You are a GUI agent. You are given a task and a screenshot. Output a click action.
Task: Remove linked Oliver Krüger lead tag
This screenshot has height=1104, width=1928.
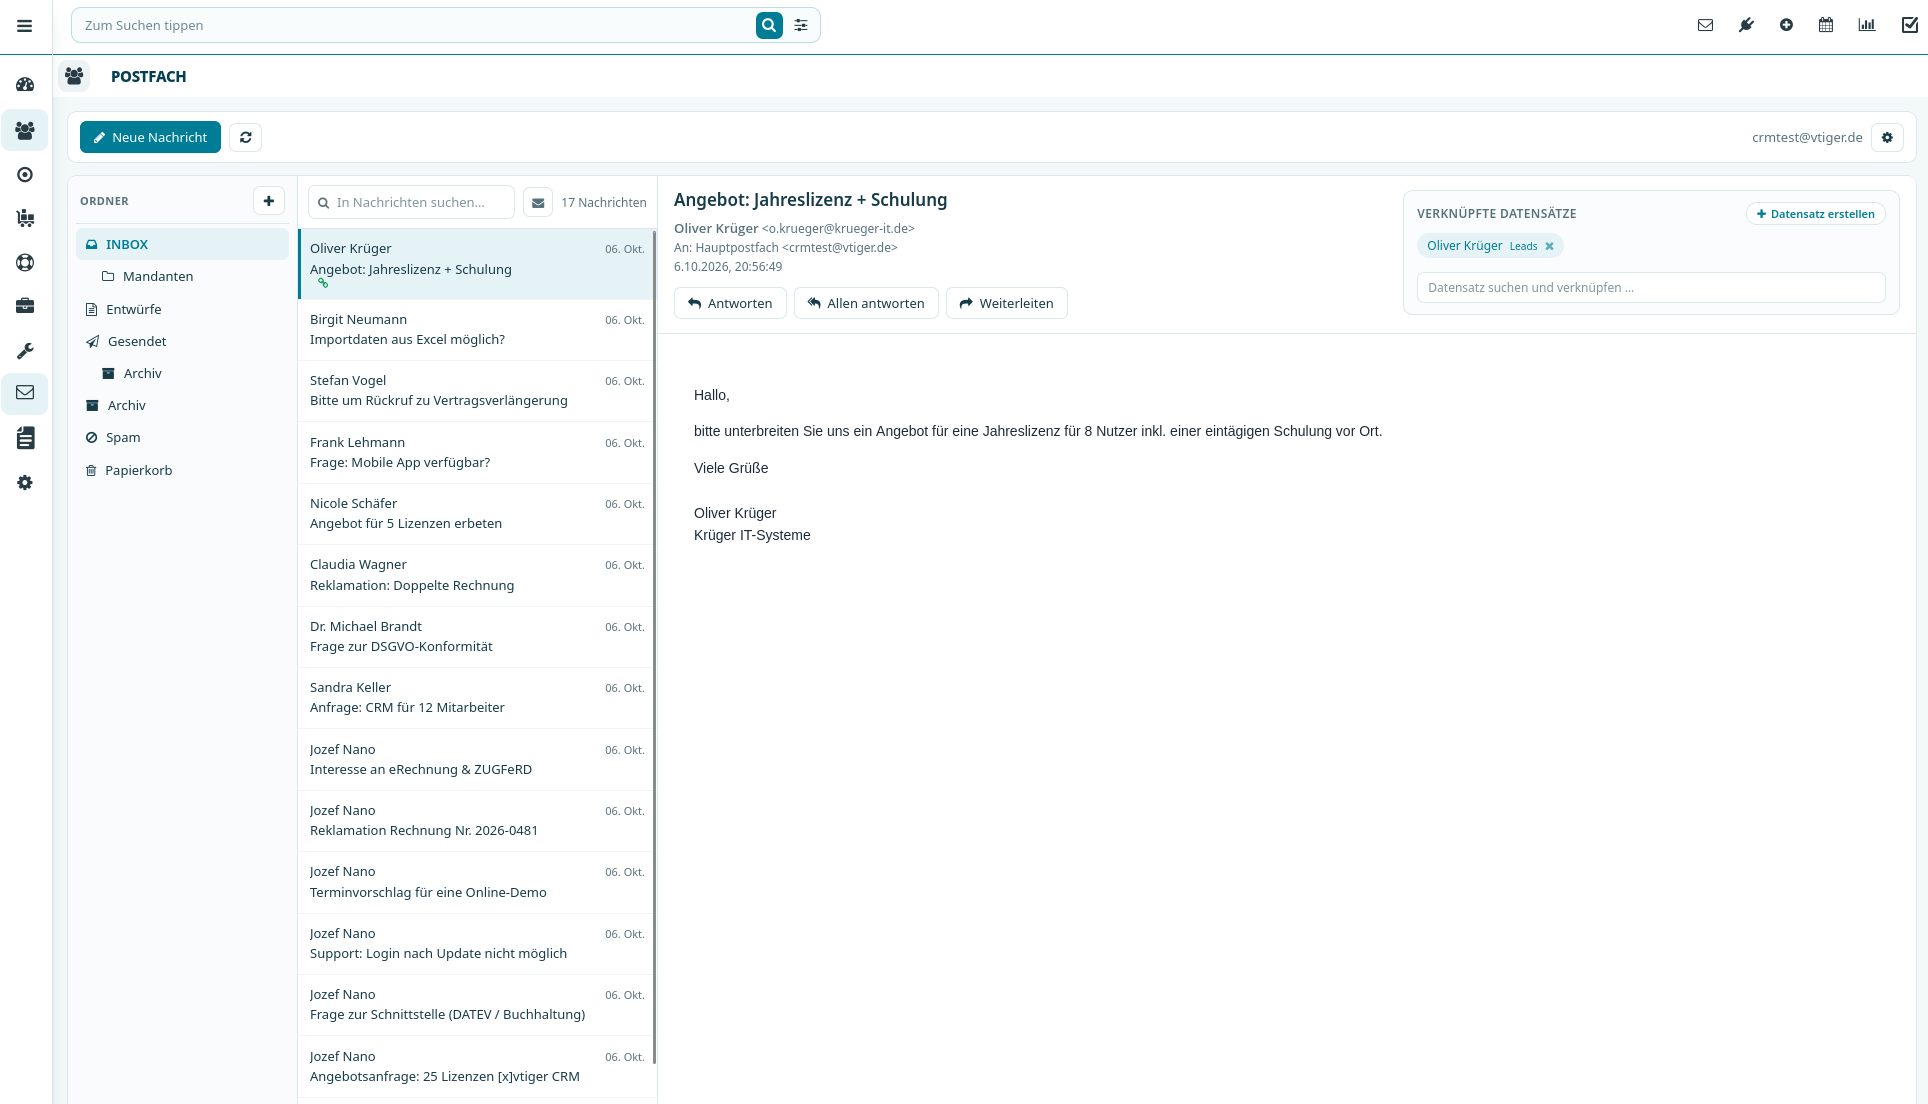coord(1549,246)
